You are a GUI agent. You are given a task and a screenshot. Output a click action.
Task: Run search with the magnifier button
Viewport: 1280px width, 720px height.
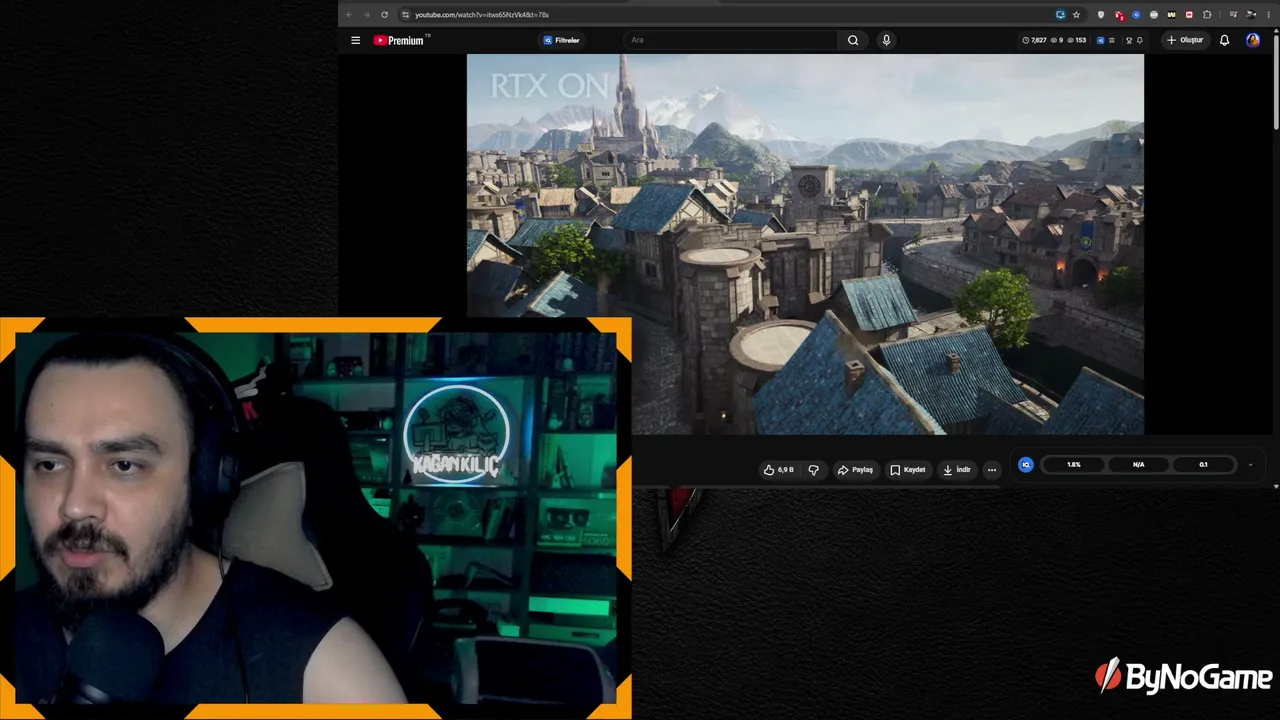(853, 40)
